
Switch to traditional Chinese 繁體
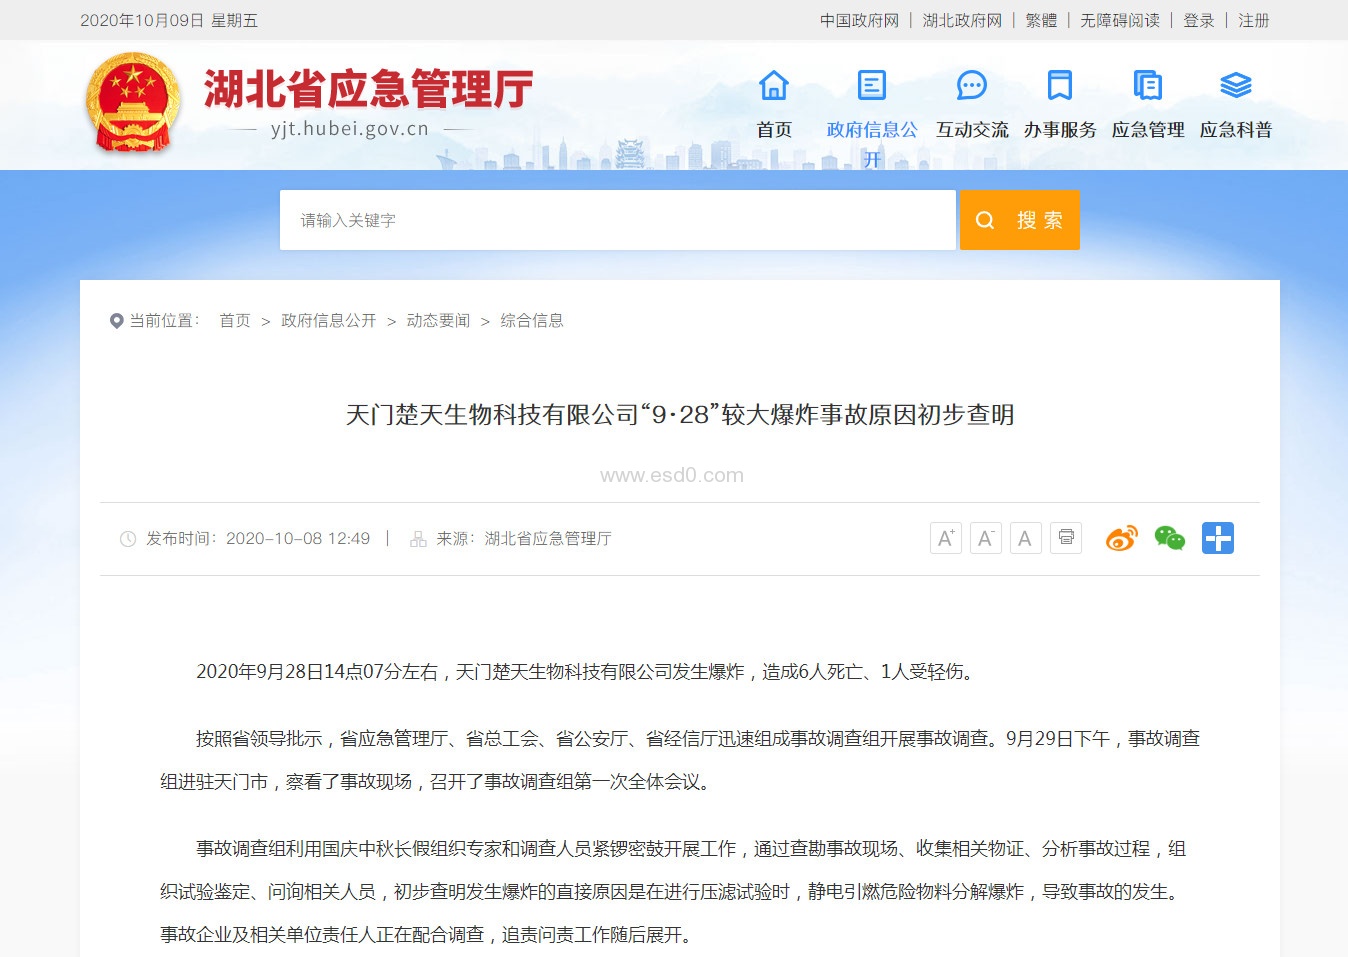[x=1041, y=21]
